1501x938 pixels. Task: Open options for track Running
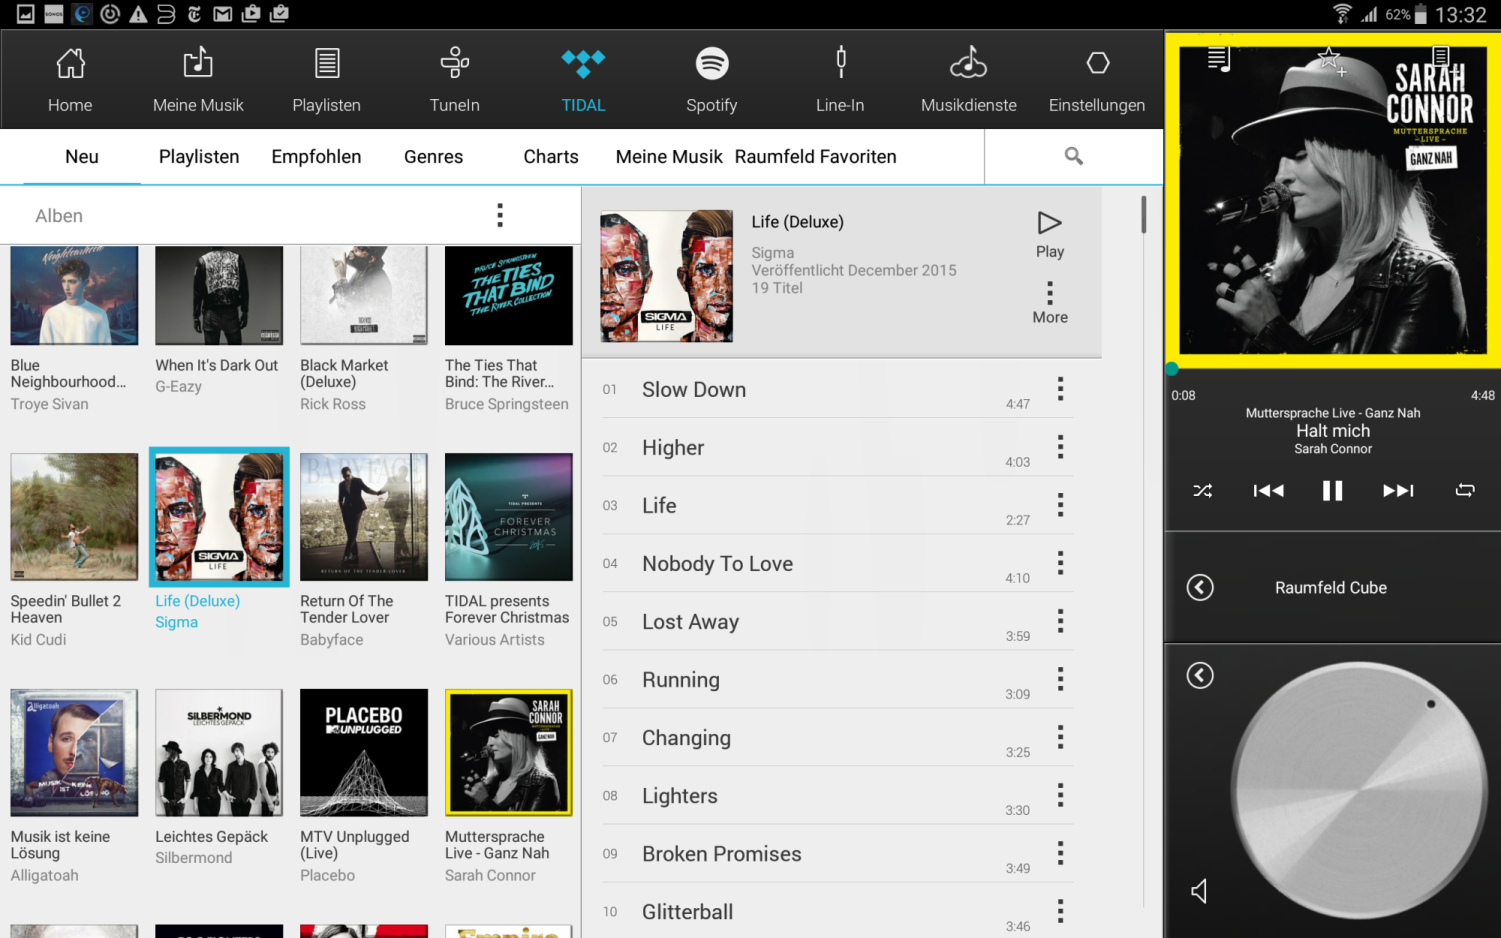click(x=1060, y=679)
